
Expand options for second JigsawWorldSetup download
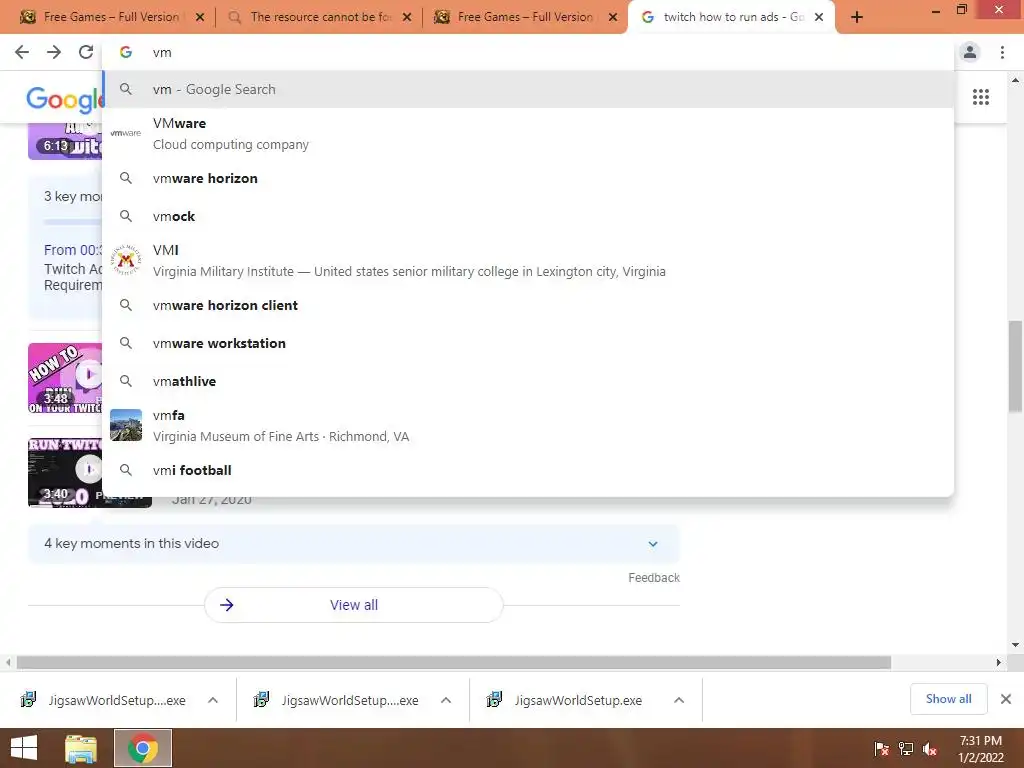click(x=446, y=700)
